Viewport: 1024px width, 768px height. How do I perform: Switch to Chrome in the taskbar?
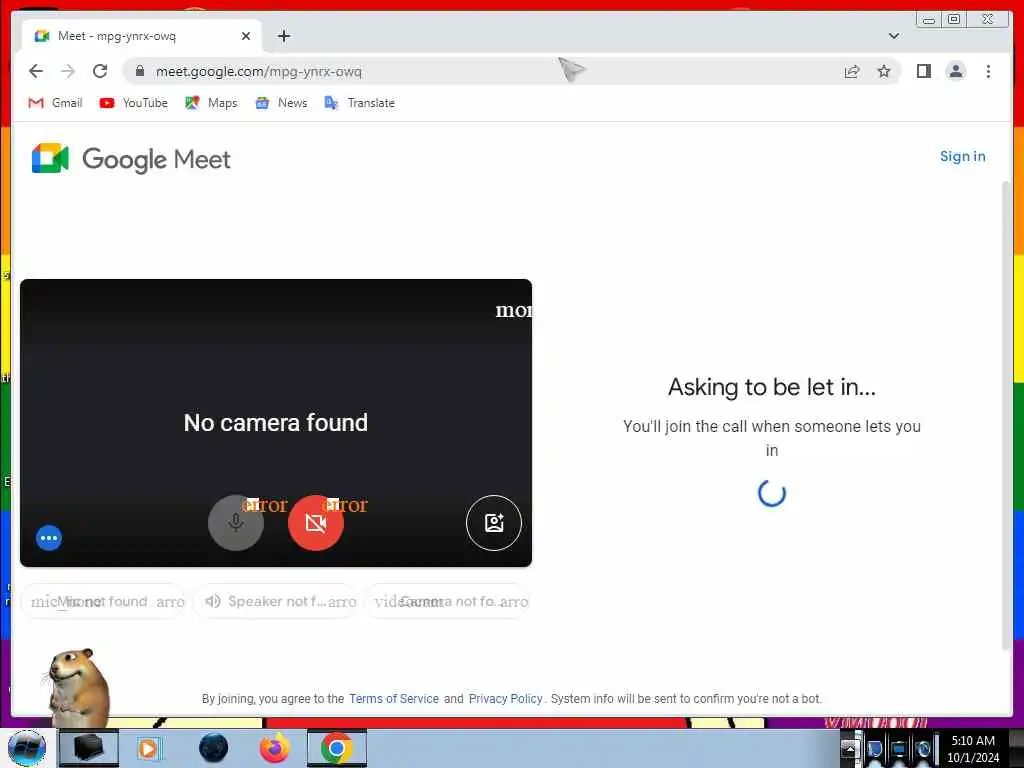tap(336, 748)
